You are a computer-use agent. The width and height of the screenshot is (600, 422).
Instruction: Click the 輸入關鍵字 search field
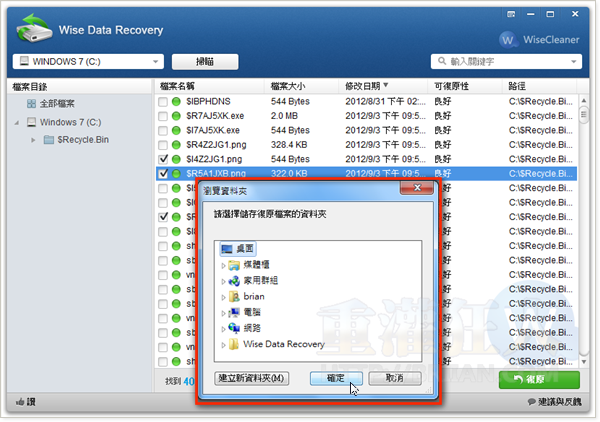[505, 61]
